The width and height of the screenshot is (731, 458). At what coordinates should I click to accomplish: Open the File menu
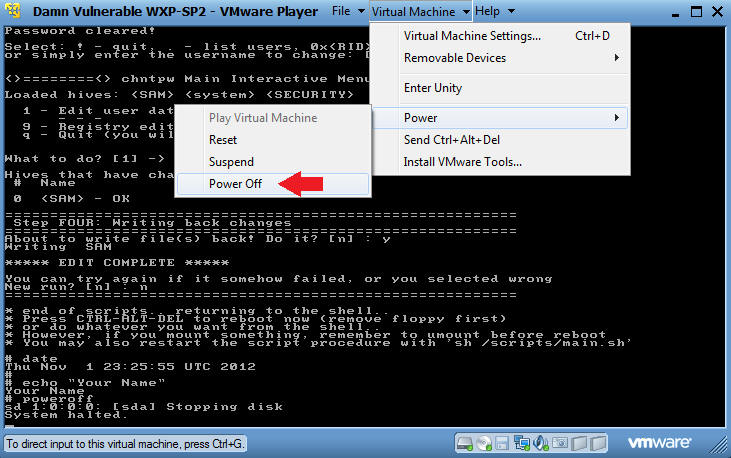[341, 11]
